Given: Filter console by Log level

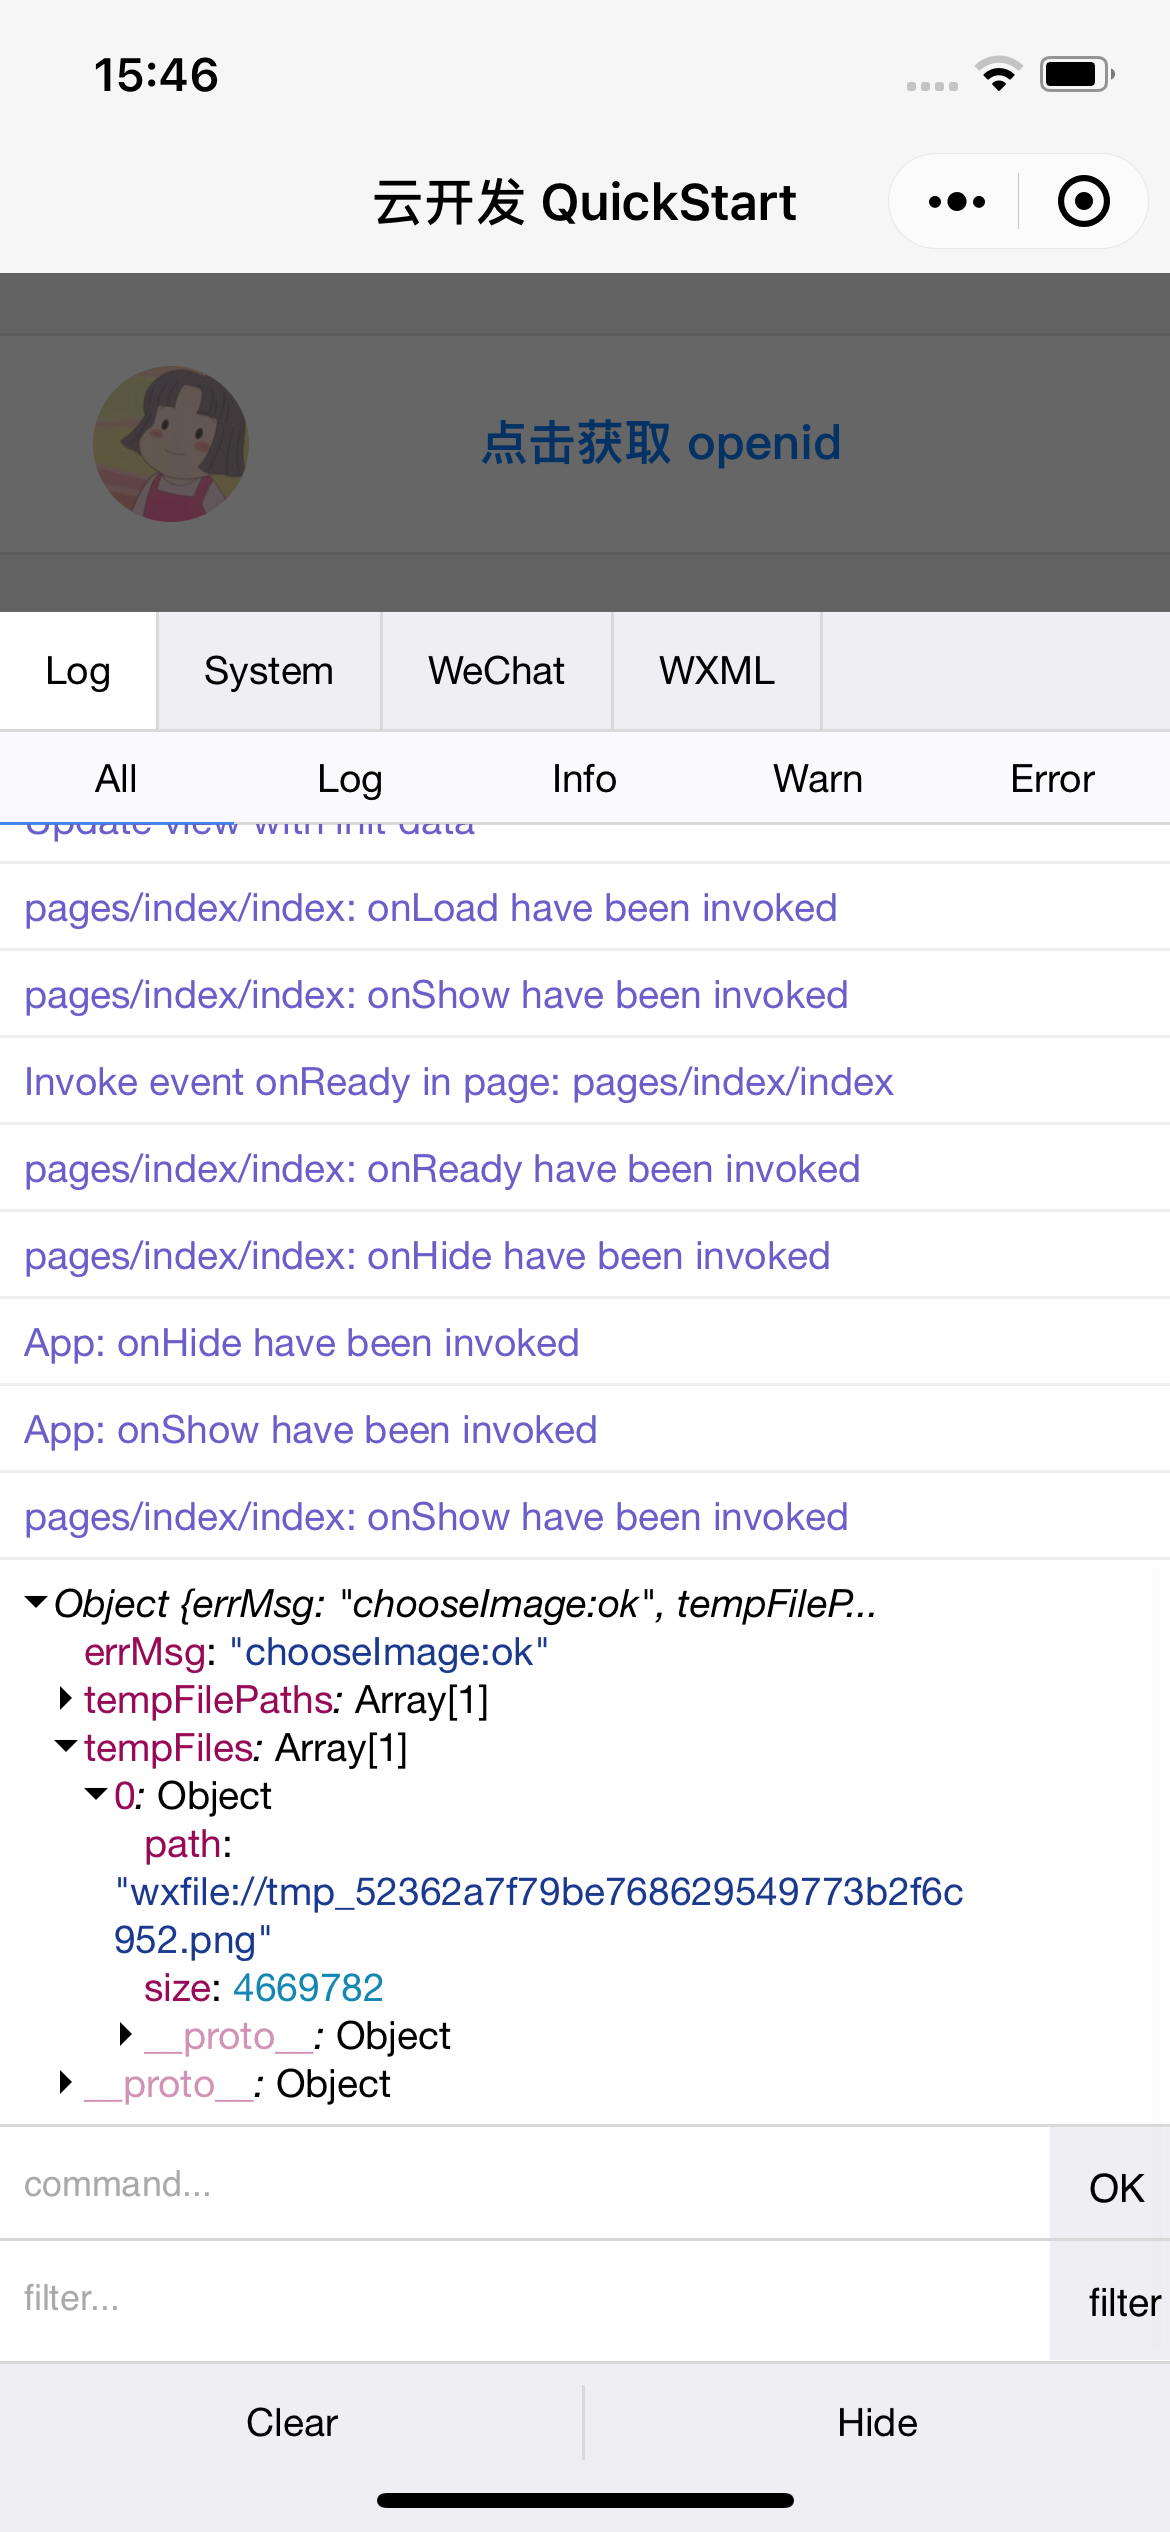Looking at the screenshot, I should pyautogui.click(x=350, y=779).
